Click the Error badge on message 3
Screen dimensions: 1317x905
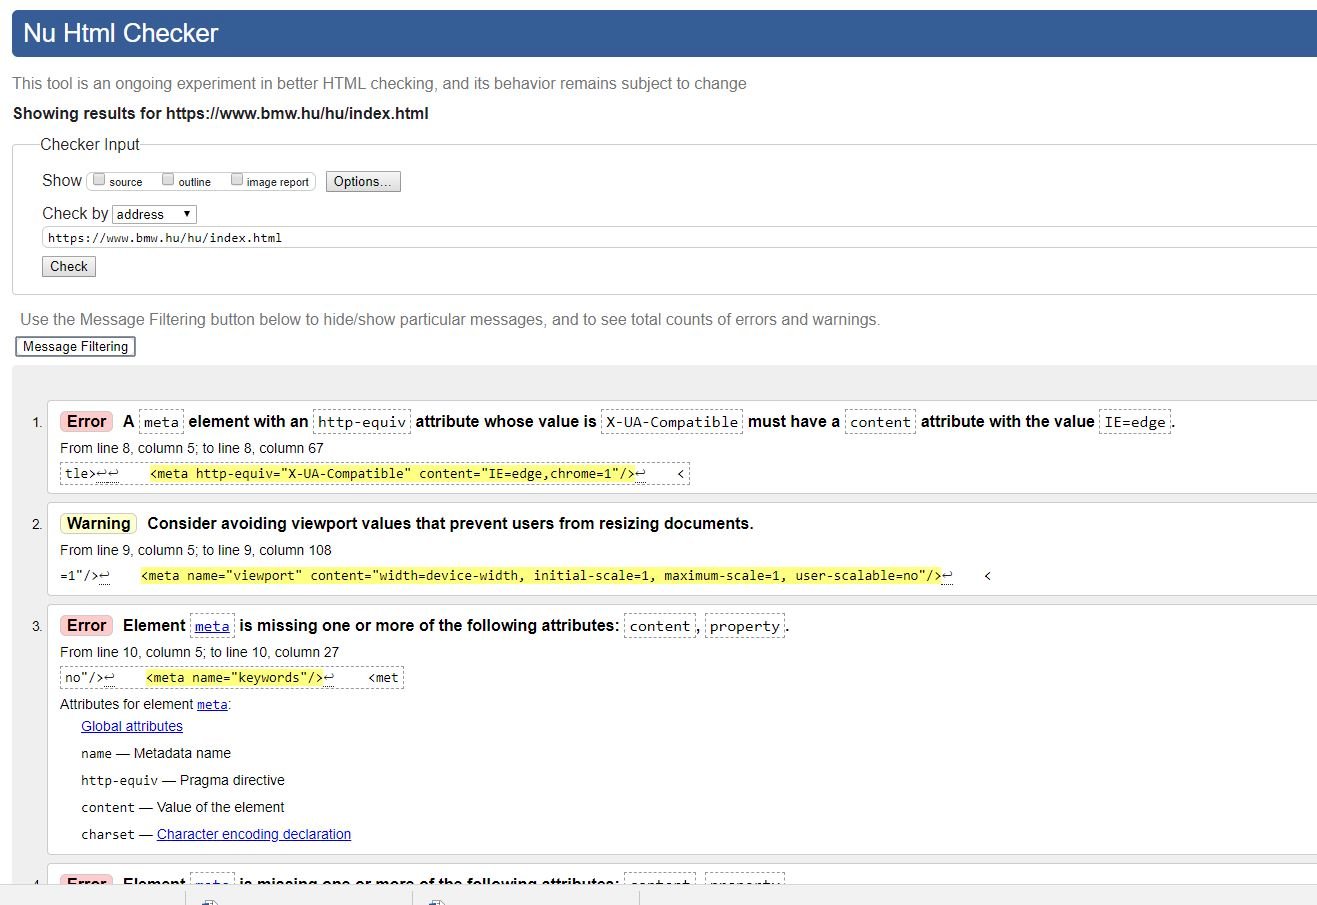(86, 625)
